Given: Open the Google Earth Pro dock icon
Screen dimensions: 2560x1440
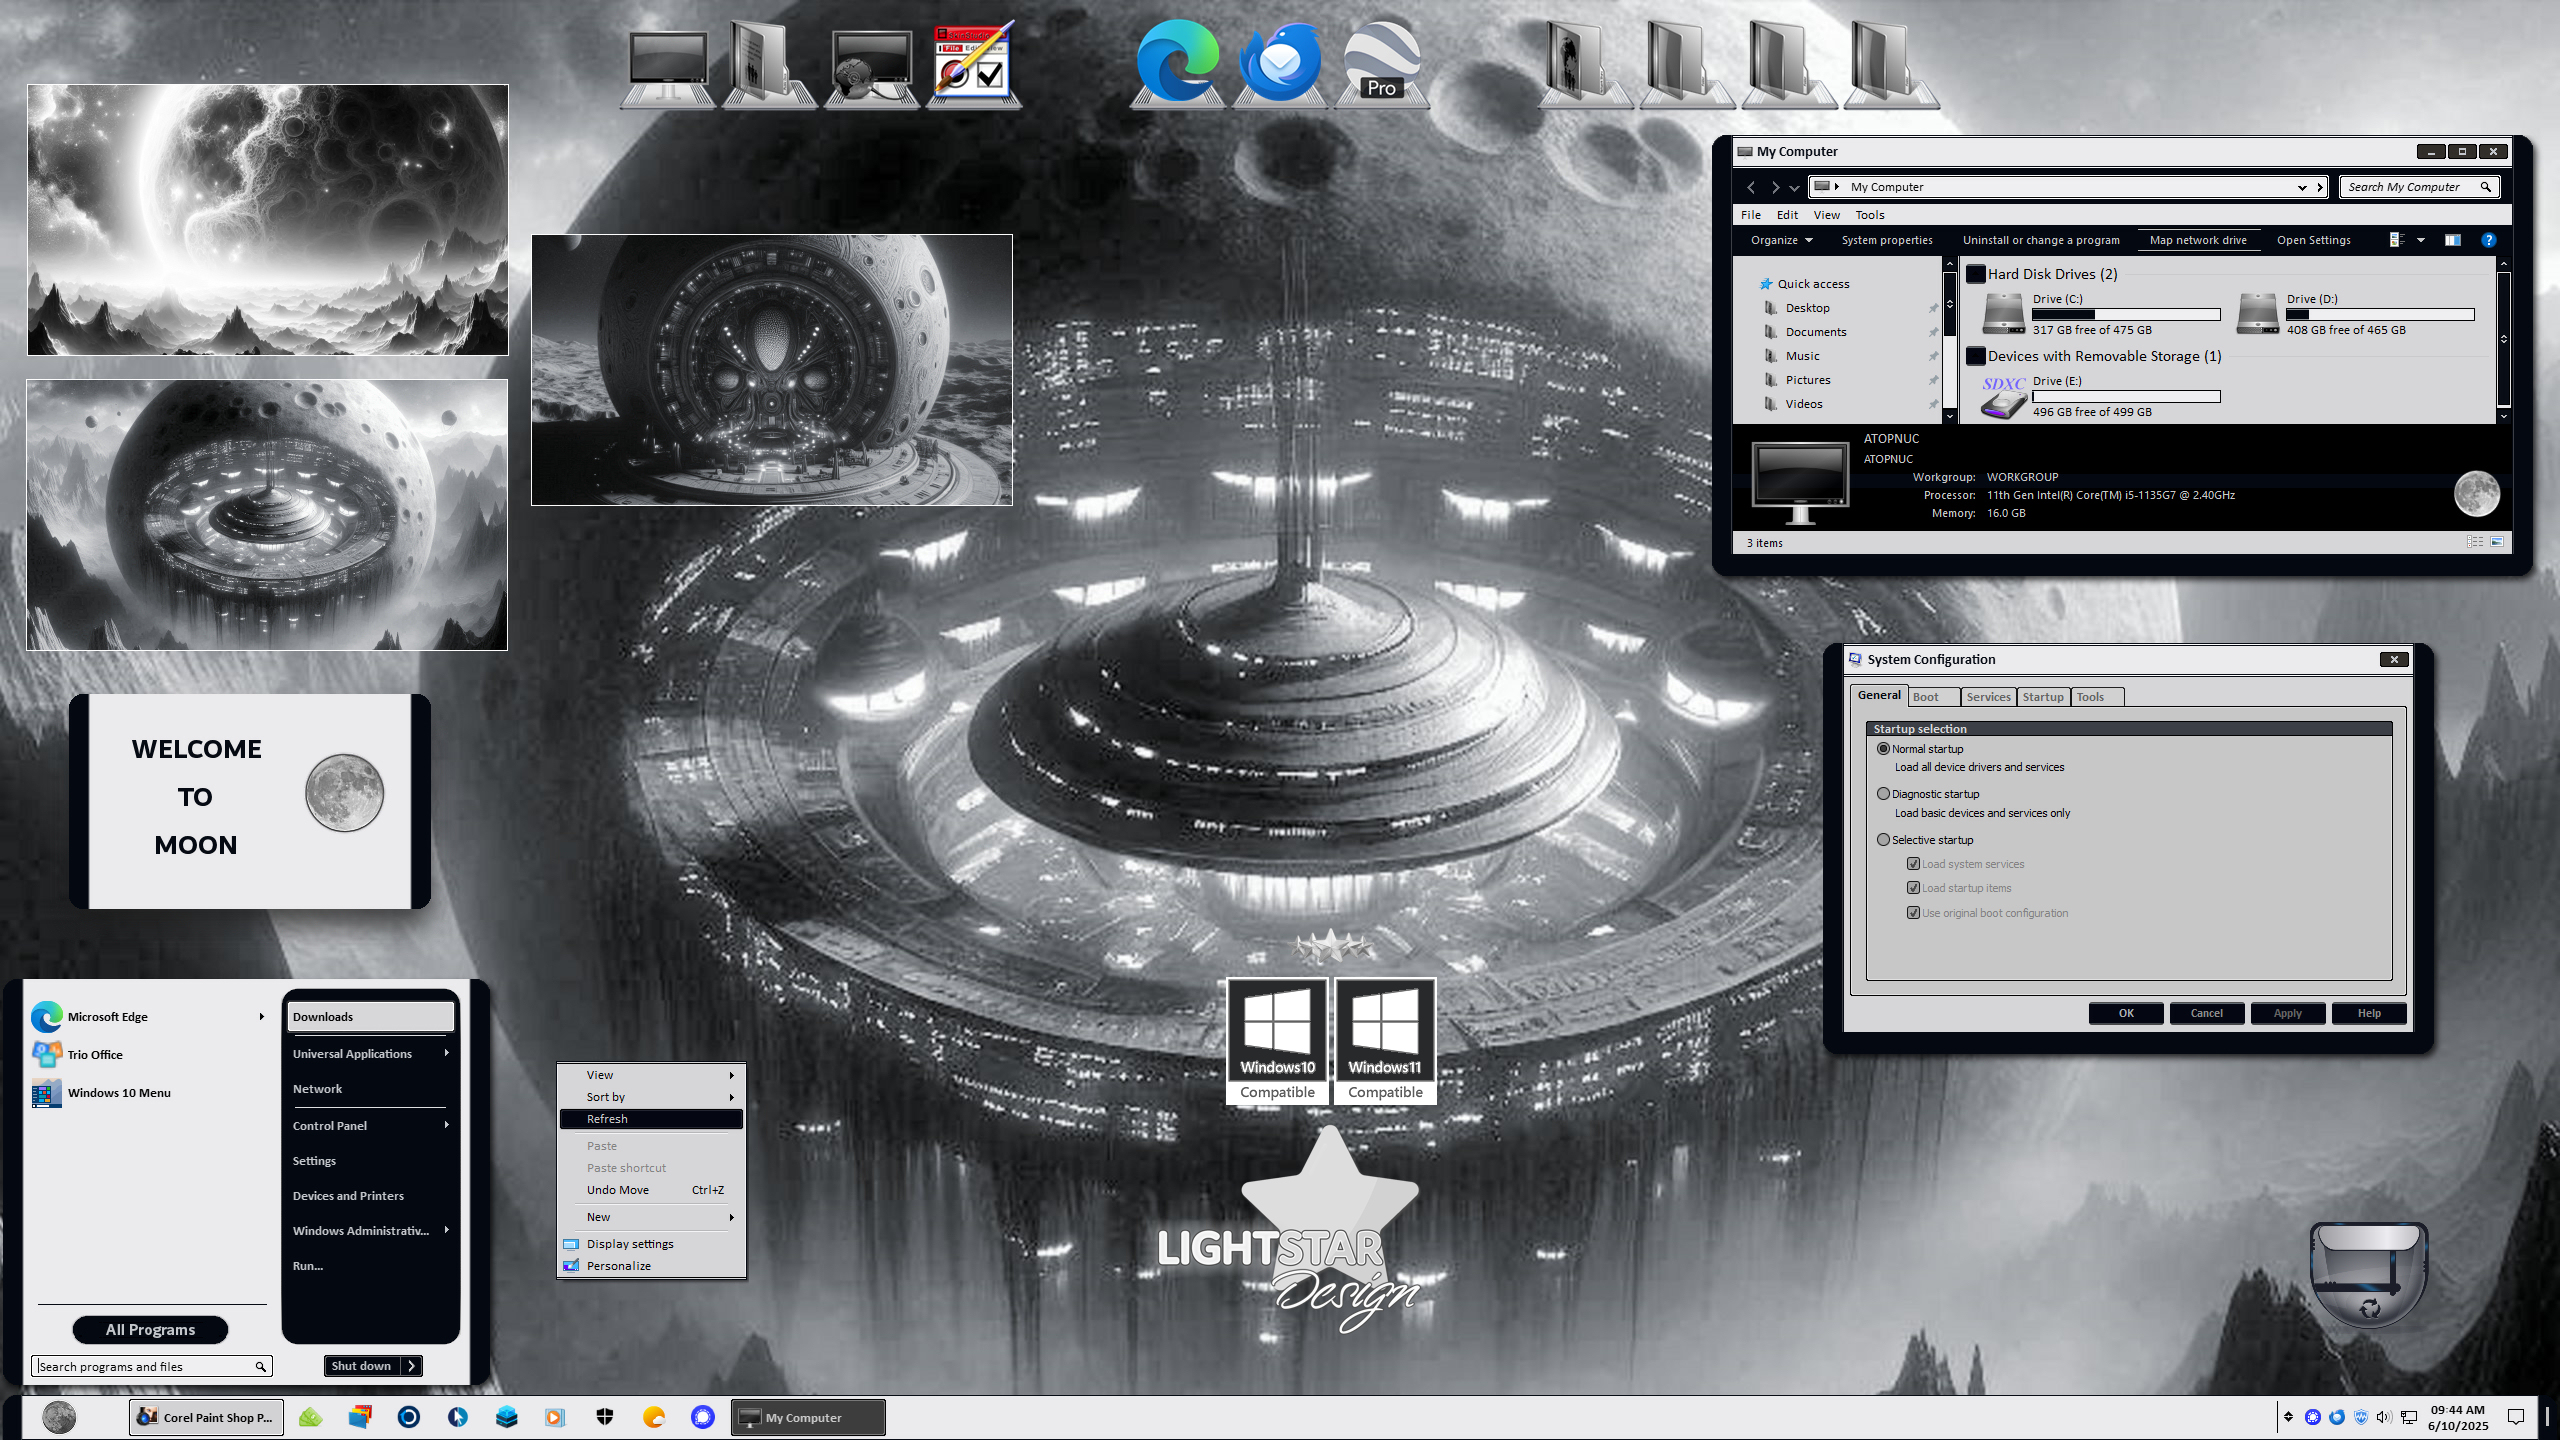Looking at the screenshot, I should point(1382,62).
